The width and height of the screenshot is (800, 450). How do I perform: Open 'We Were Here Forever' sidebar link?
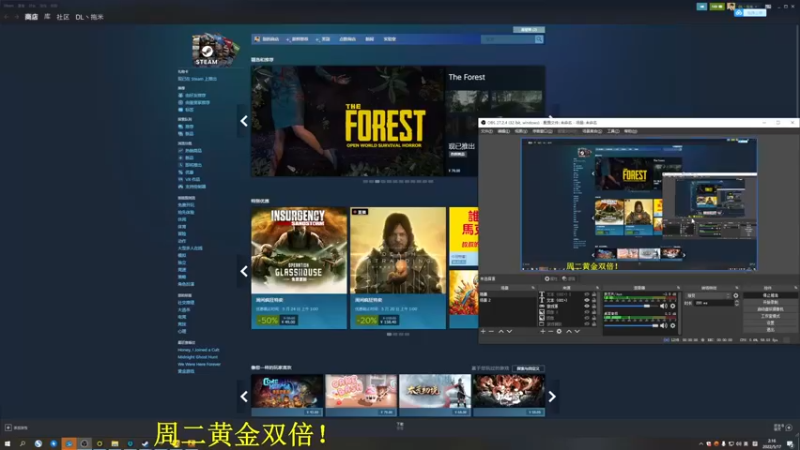coord(199,364)
